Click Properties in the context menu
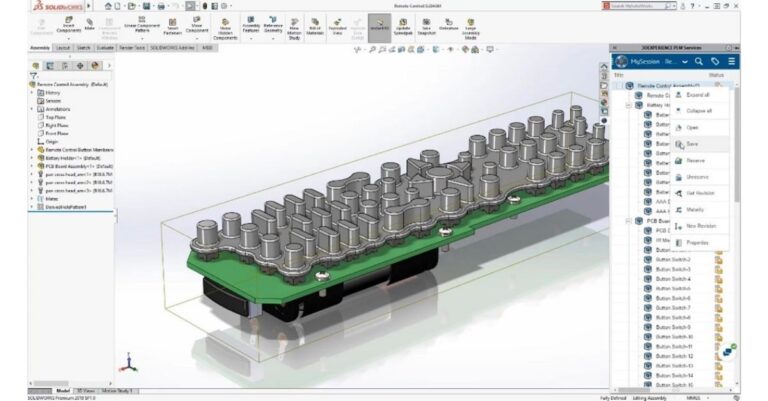This screenshot has height=401, width=768. [697, 242]
